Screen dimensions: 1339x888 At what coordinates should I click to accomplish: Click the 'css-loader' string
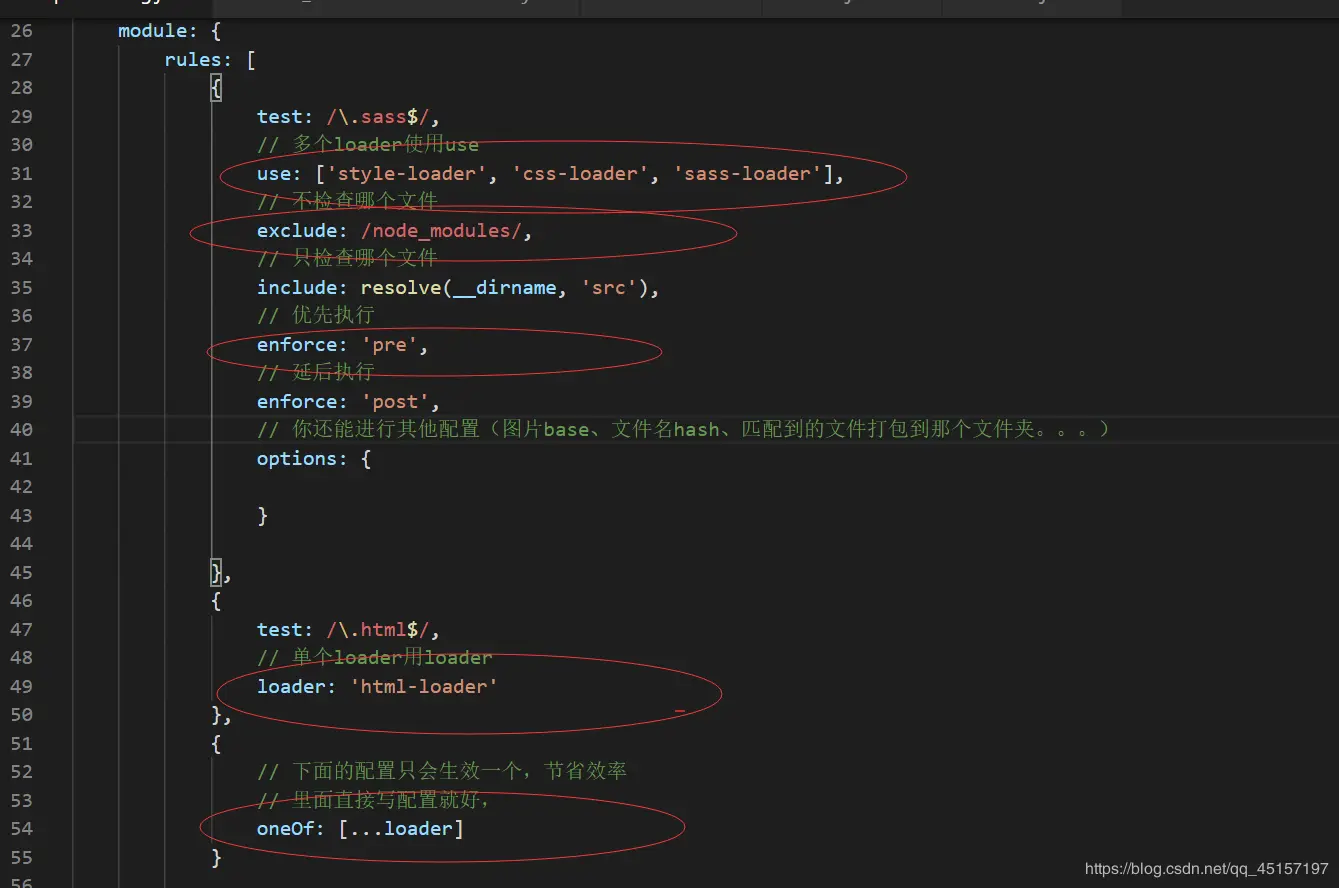tap(581, 174)
